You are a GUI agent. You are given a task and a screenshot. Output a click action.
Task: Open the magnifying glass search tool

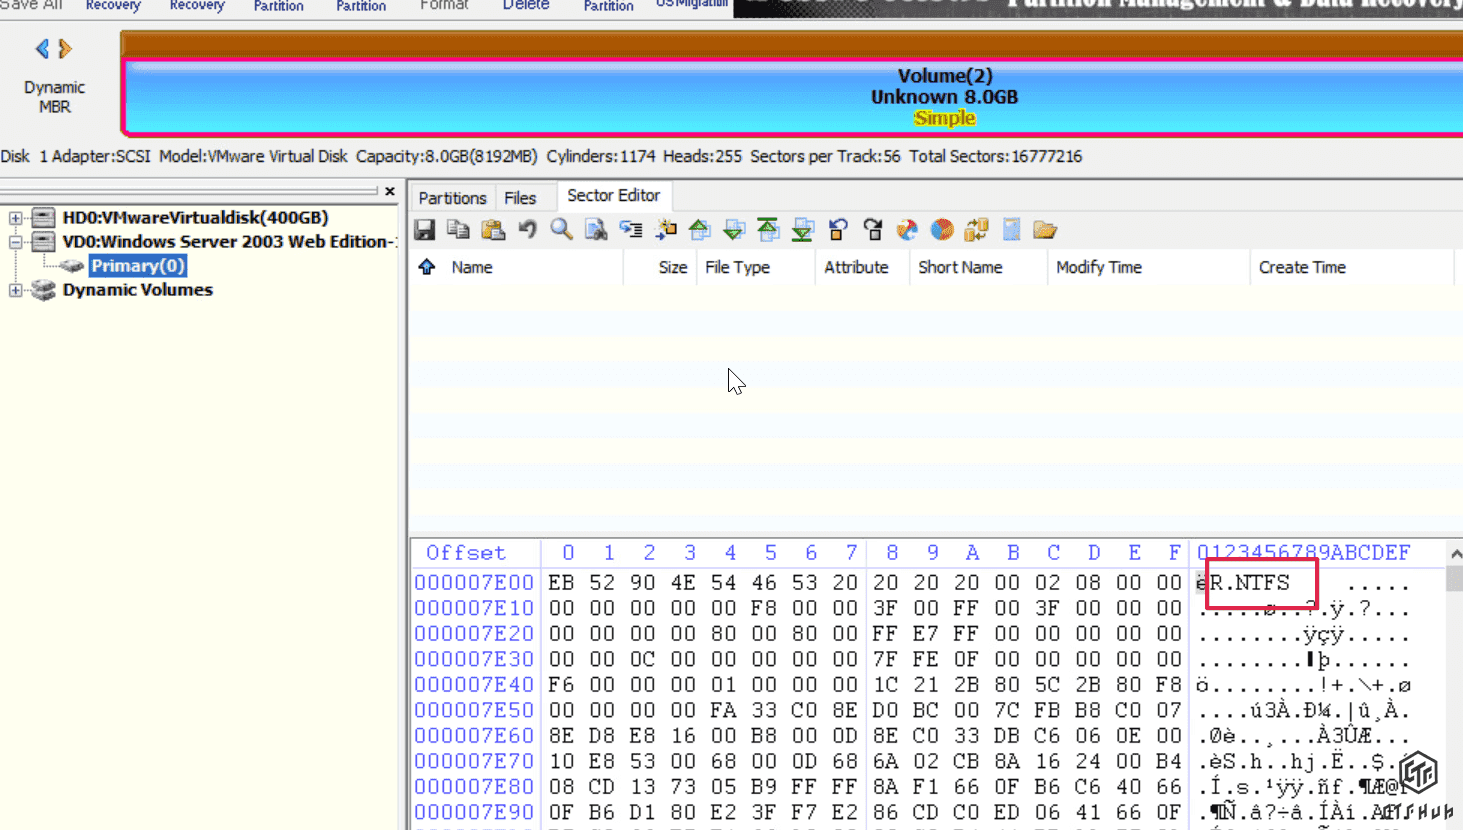tap(562, 230)
